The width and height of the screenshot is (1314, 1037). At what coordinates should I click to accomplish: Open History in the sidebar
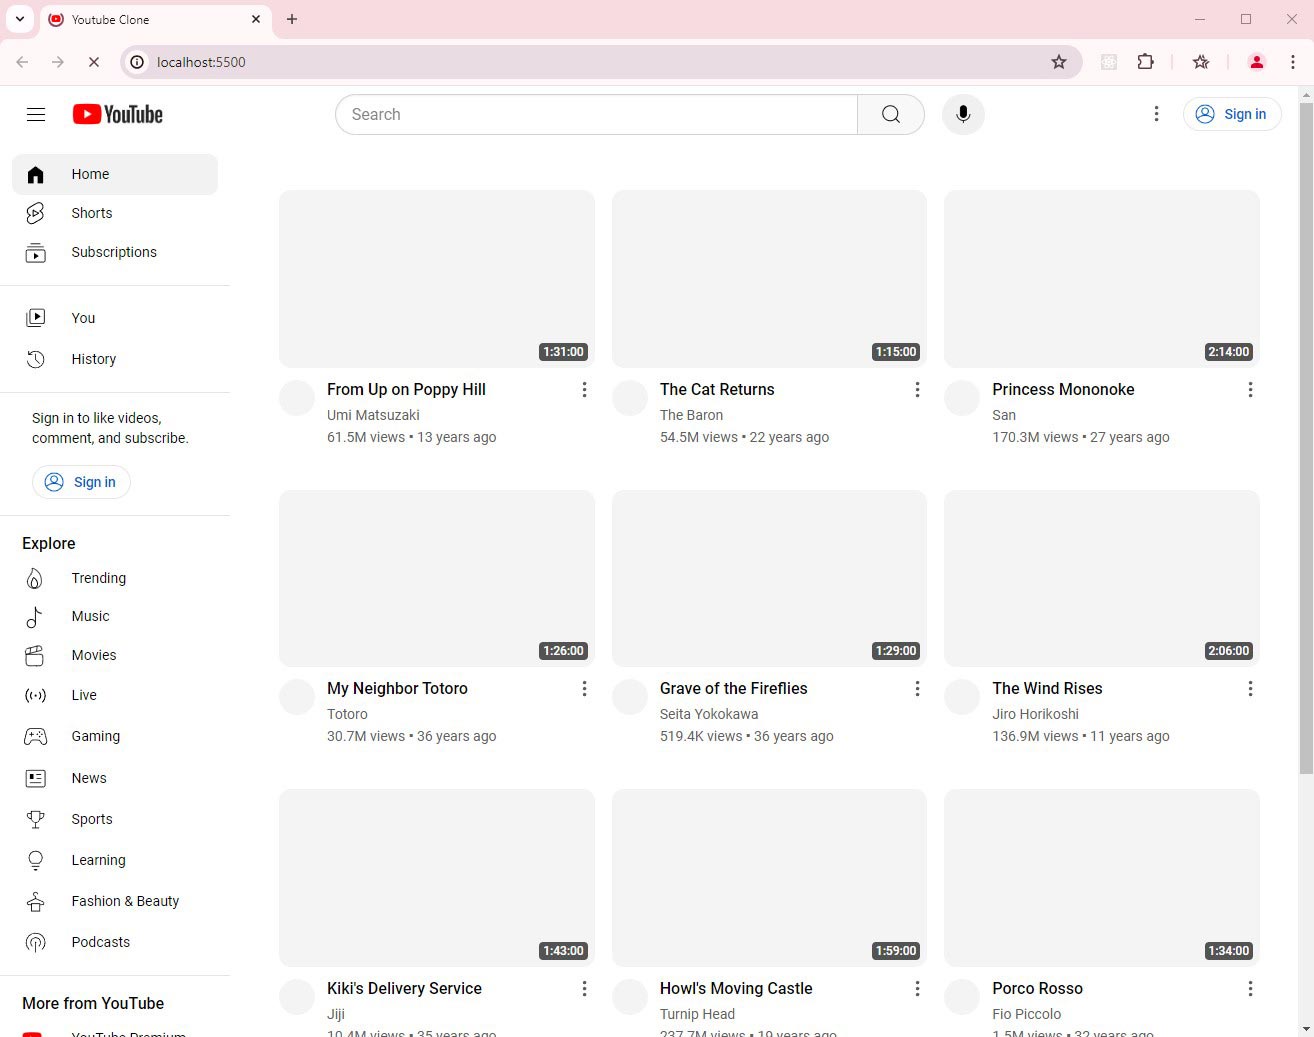click(115, 359)
